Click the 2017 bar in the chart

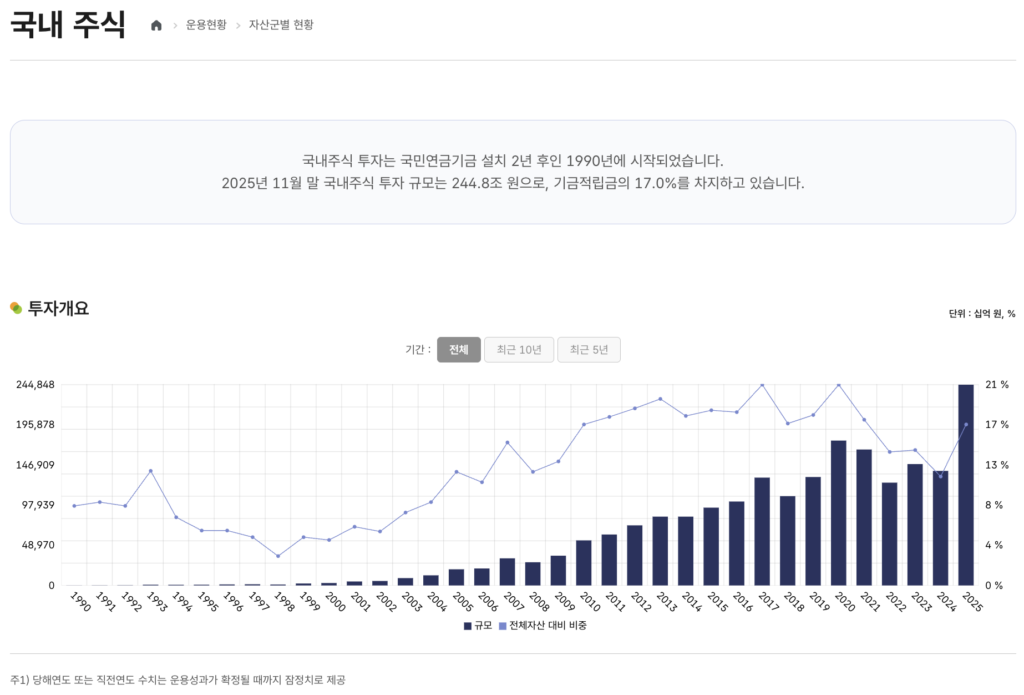click(762, 531)
